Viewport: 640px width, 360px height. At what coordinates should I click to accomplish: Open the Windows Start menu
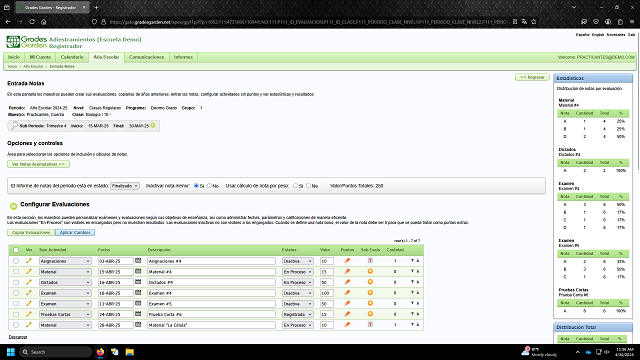pos(11,352)
